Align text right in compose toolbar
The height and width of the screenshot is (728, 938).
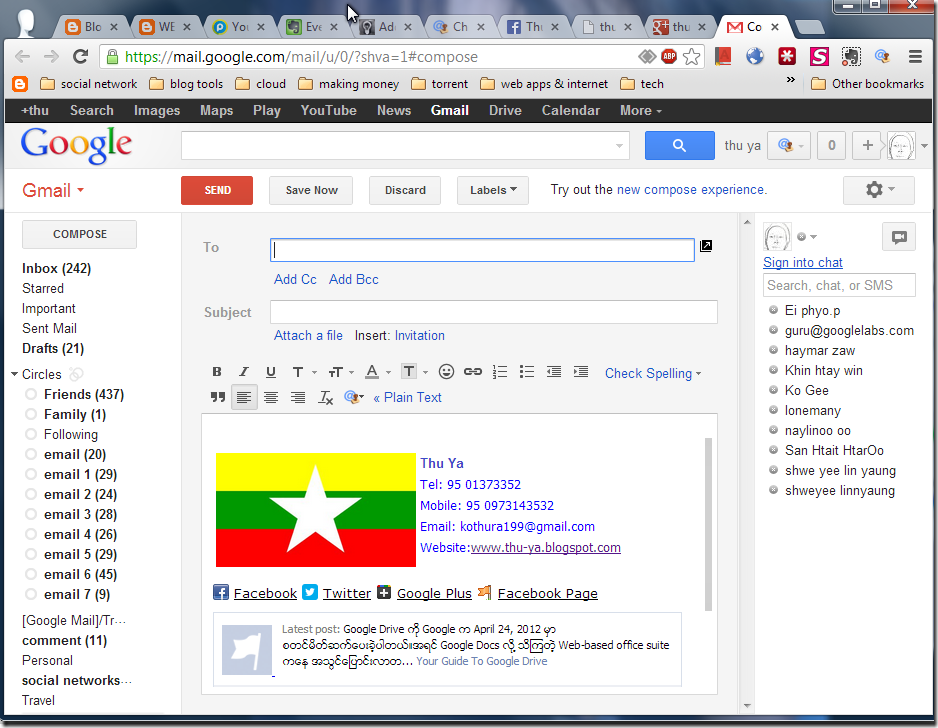[298, 397]
